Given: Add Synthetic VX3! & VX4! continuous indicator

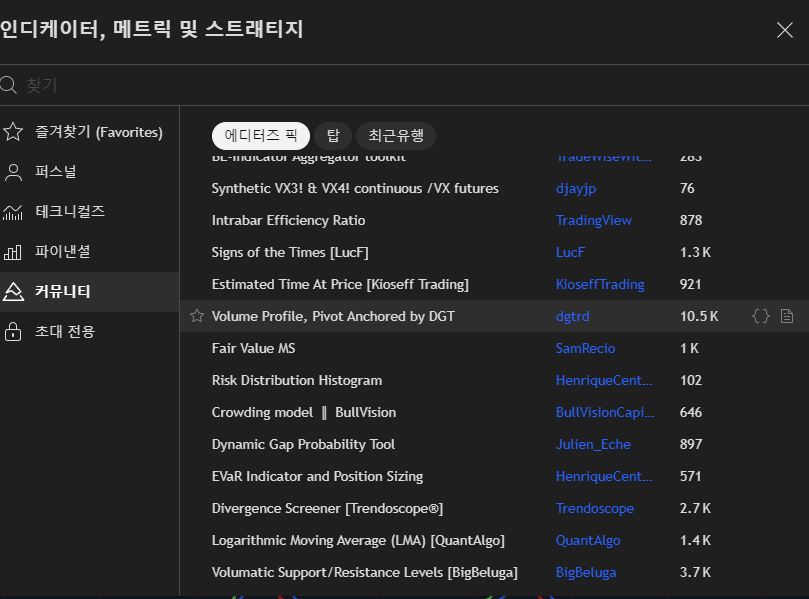Looking at the screenshot, I should tap(355, 188).
